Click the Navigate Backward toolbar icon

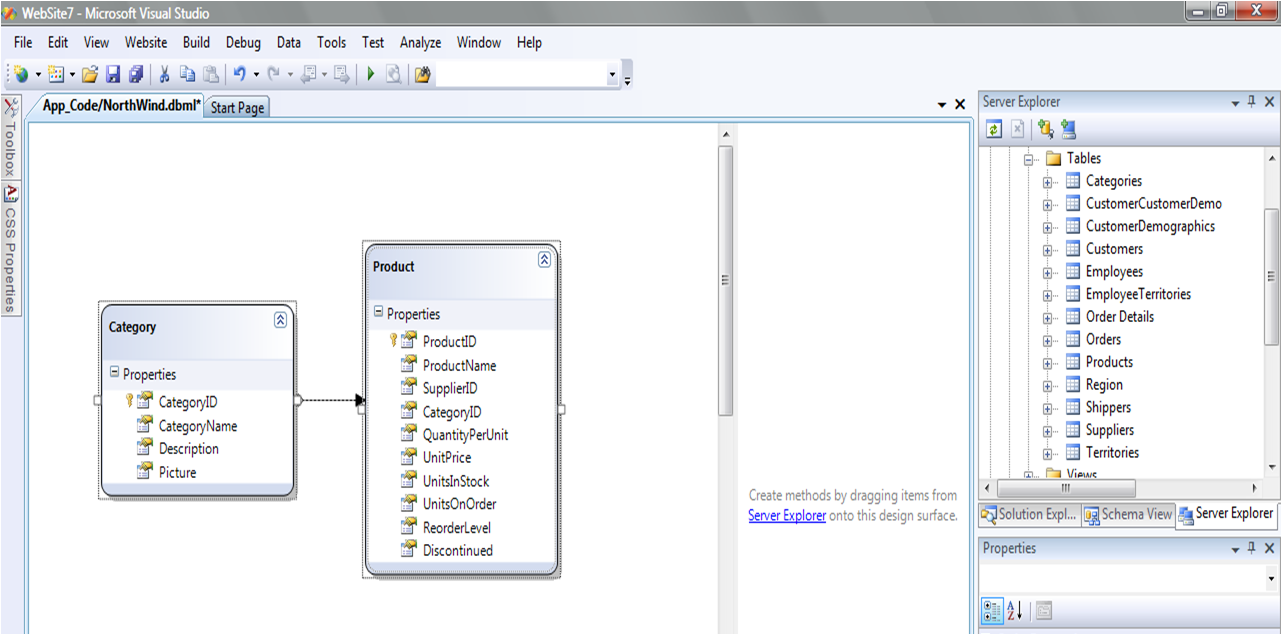point(310,74)
